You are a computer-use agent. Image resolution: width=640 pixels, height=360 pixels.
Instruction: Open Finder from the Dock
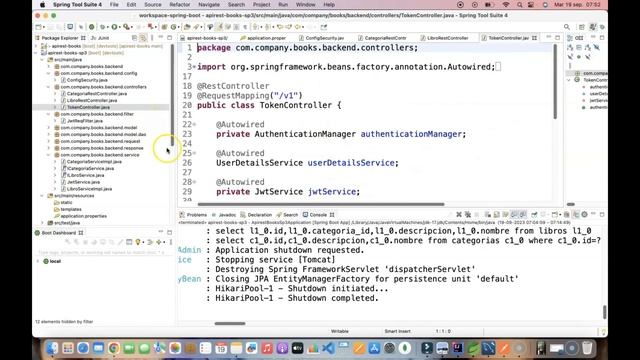coord(52,348)
